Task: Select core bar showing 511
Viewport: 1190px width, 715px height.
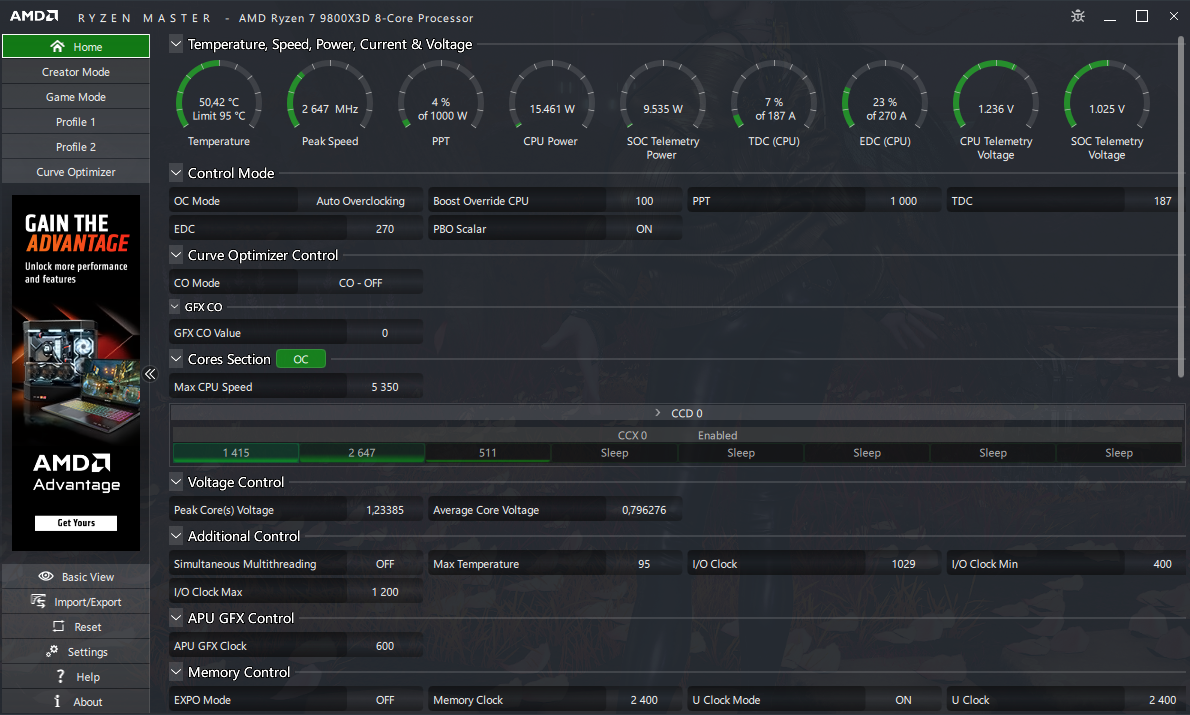Action: [x=488, y=453]
